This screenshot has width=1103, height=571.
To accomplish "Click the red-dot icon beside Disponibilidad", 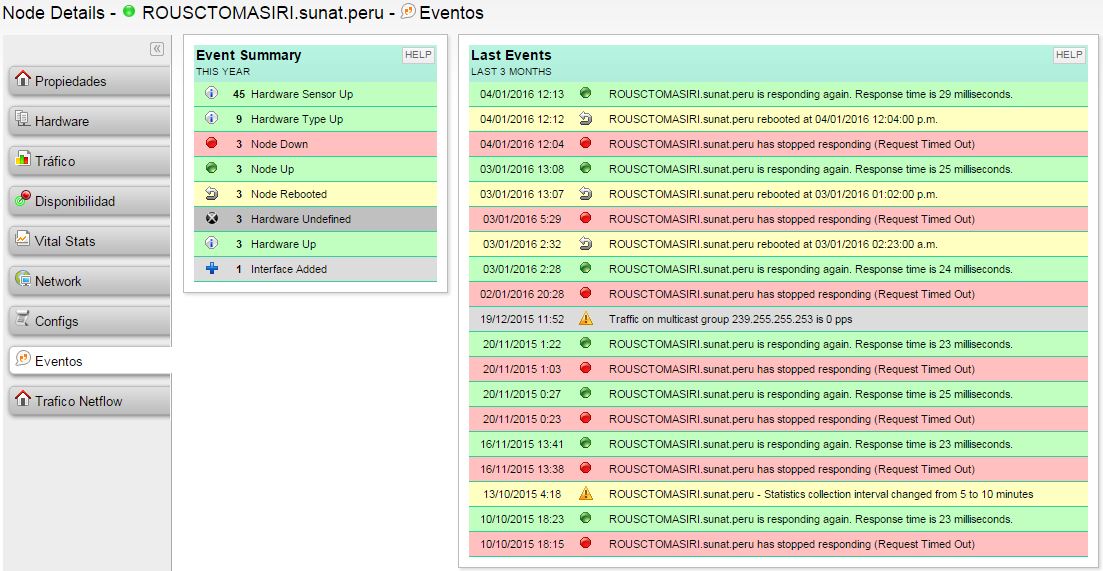I will (23, 199).
